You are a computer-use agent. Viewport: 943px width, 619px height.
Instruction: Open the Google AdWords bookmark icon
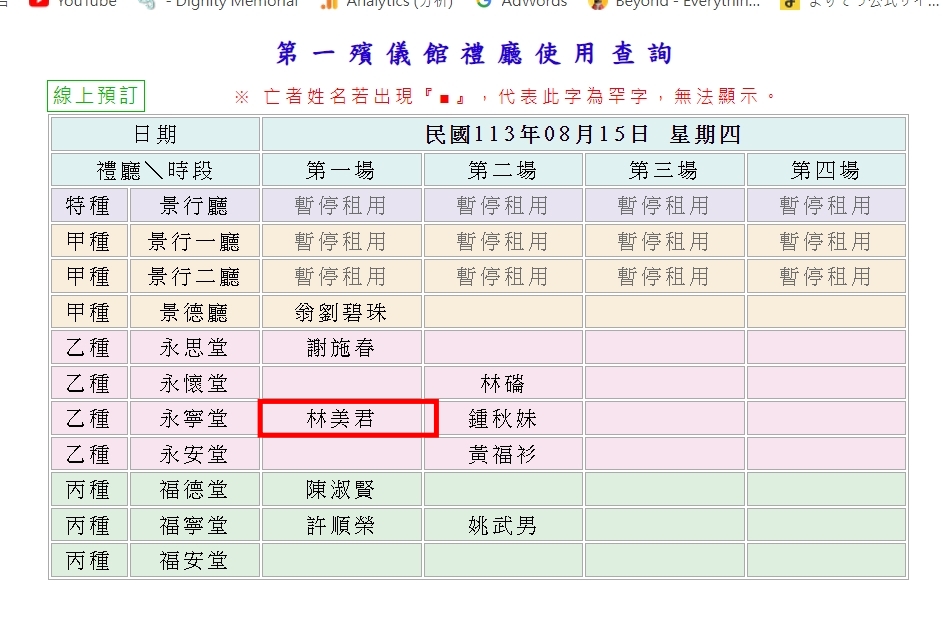(x=484, y=3)
